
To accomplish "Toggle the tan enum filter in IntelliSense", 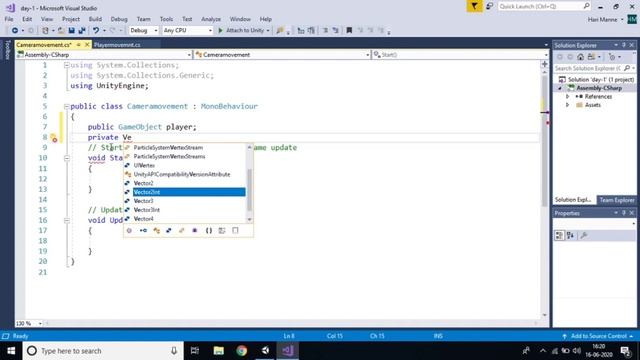I will pyautogui.click(x=182, y=231).
